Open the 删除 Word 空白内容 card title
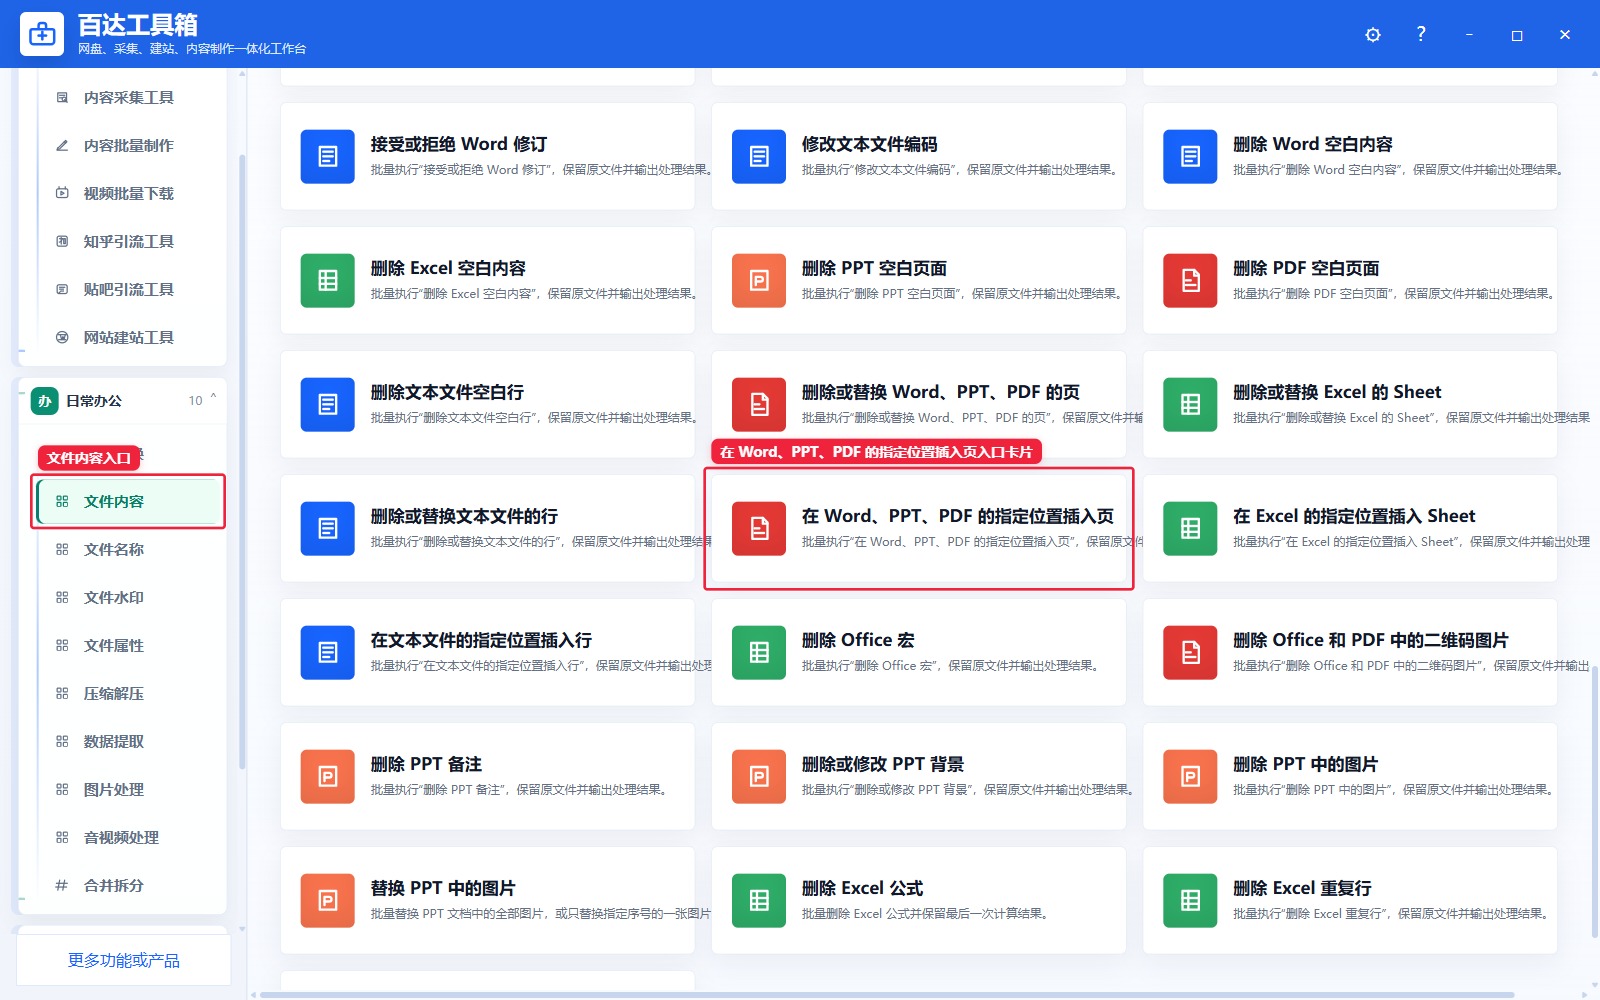The height and width of the screenshot is (1000, 1600). point(1313,144)
